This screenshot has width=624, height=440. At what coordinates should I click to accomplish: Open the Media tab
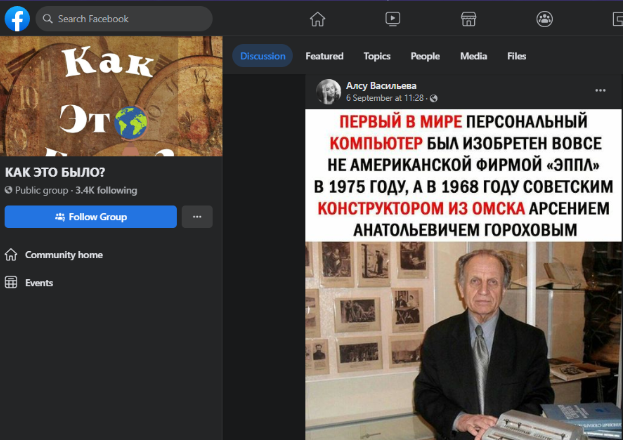pos(474,56)
